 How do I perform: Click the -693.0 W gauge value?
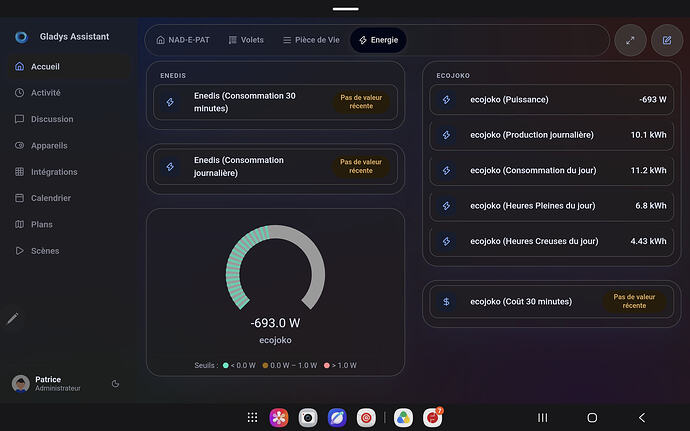click(x=275, y=323)
